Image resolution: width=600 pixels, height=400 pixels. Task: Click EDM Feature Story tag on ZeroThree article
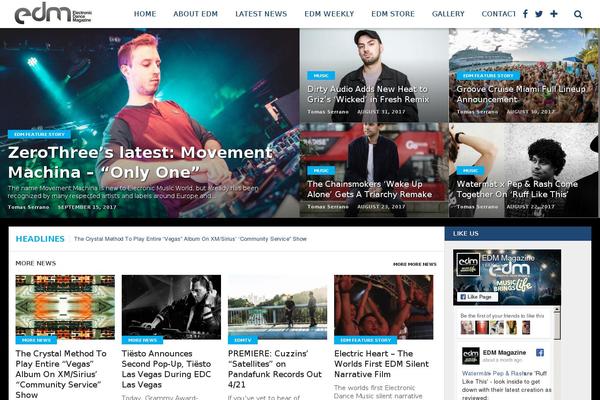pyautogui.click(x=39, y=134)
